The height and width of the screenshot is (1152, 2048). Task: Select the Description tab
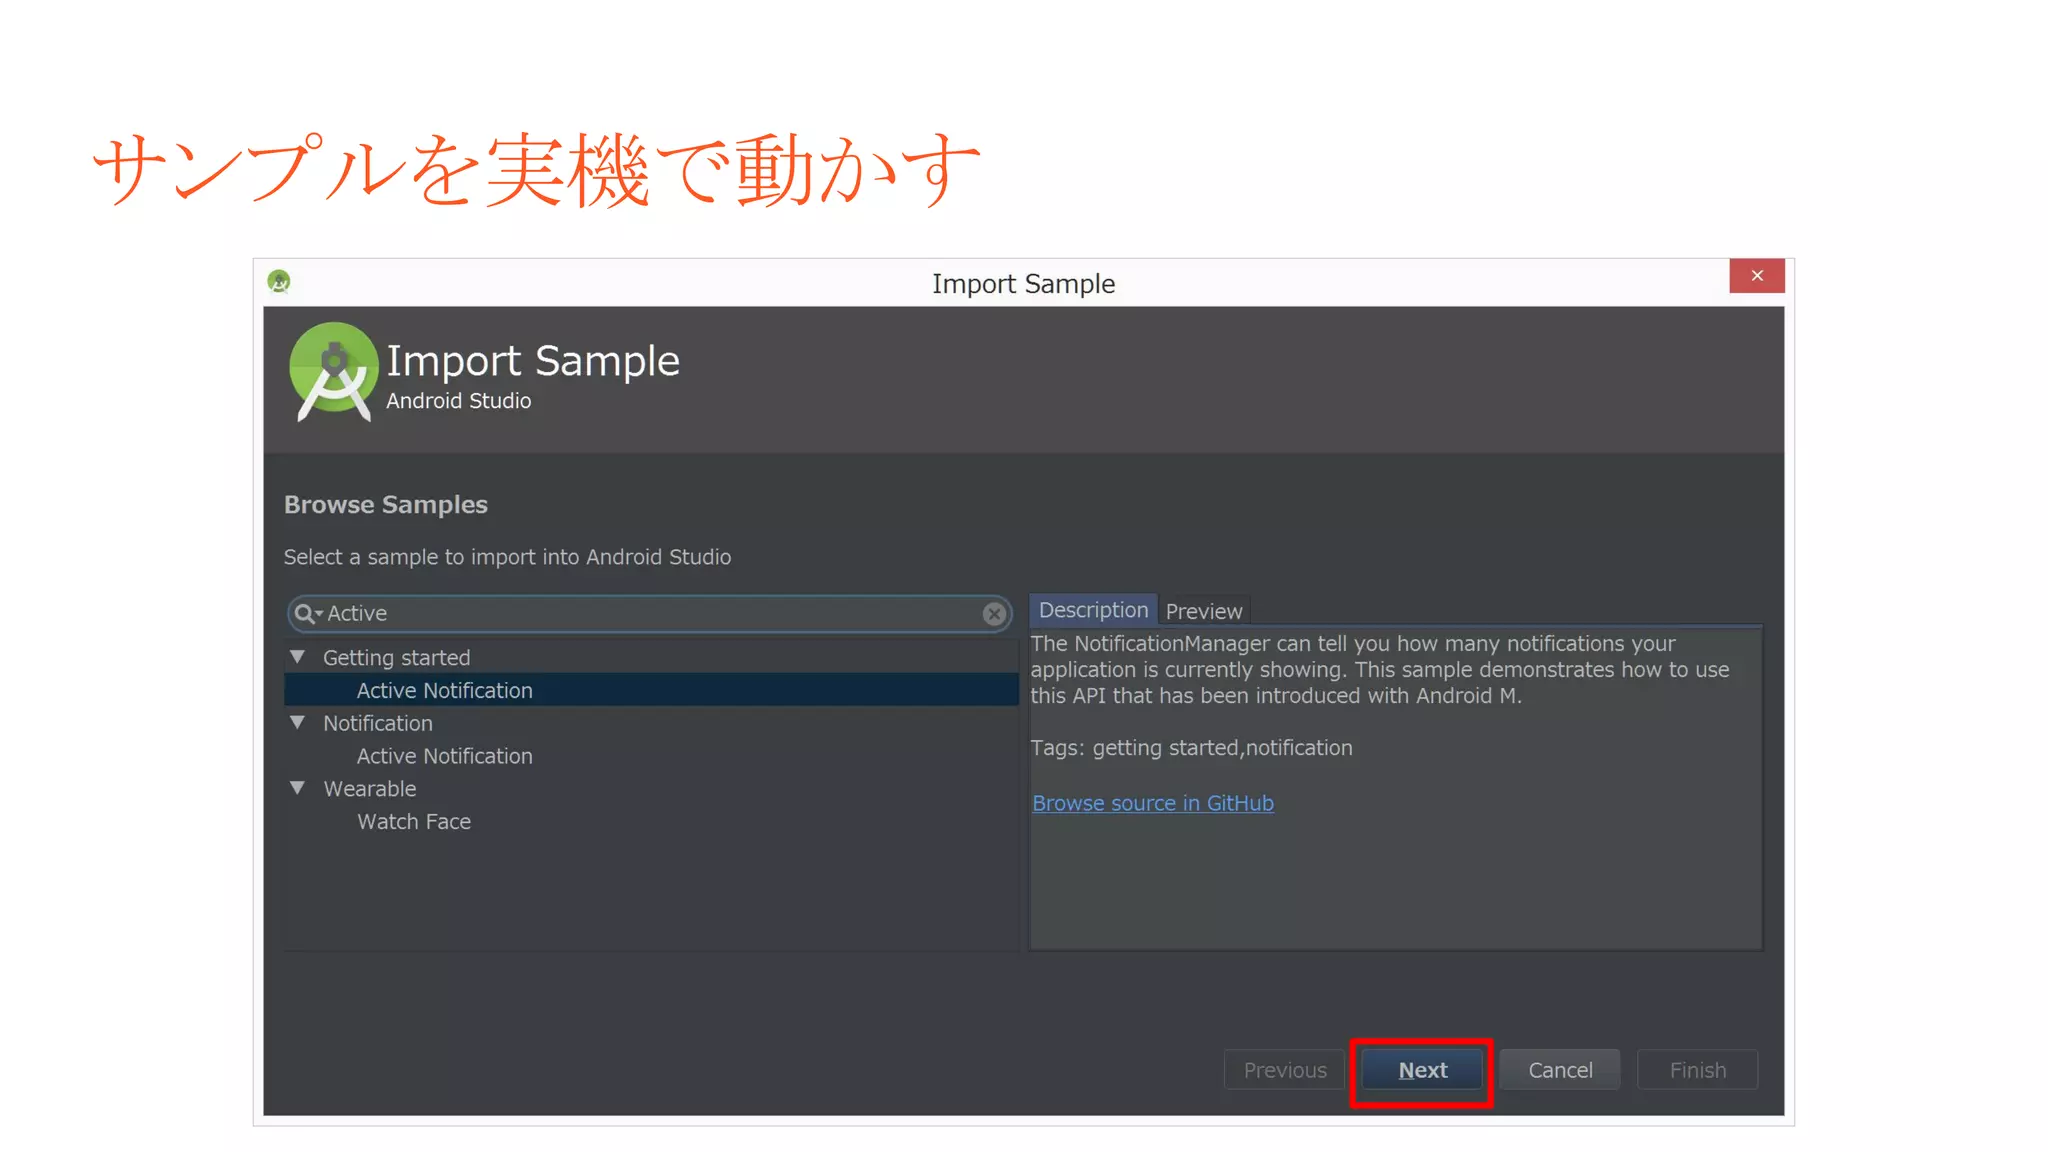click(1092, 610)
